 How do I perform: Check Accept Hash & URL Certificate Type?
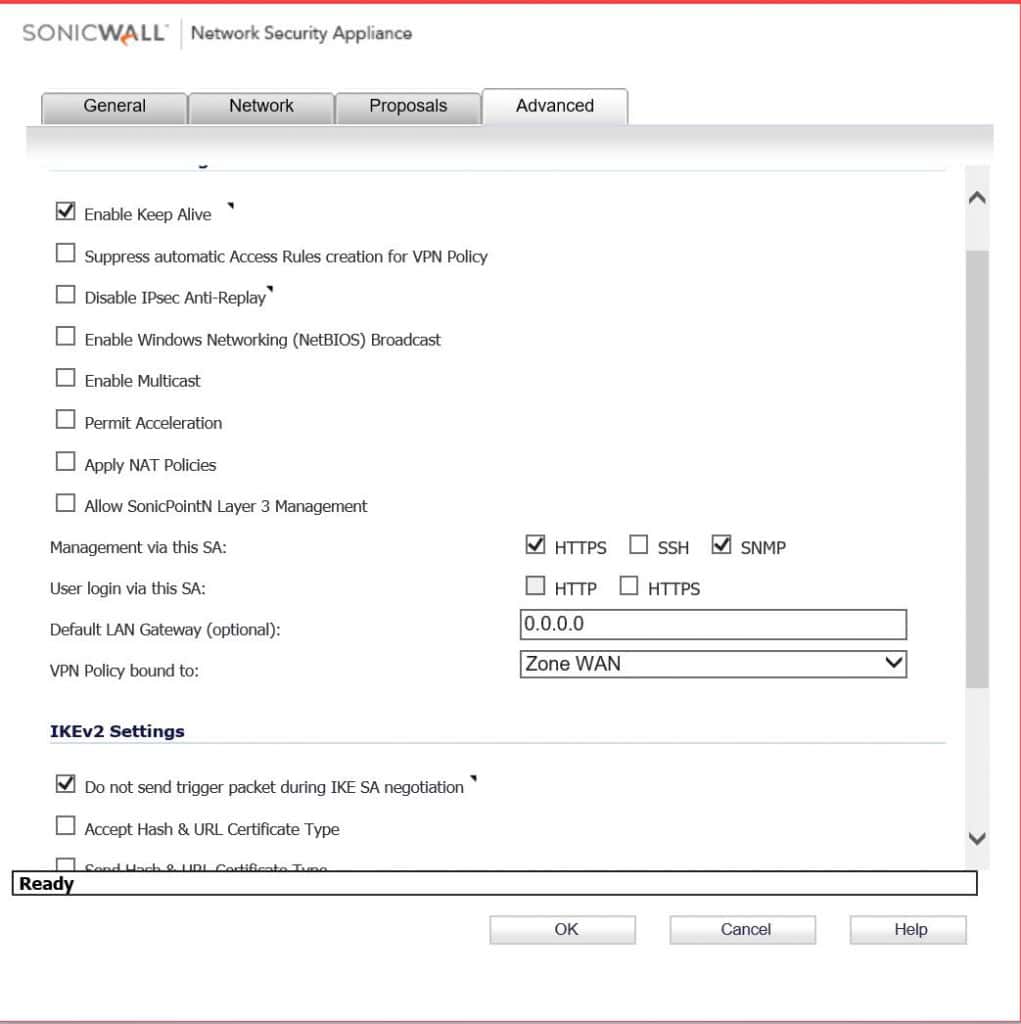[x=65, y=826]
